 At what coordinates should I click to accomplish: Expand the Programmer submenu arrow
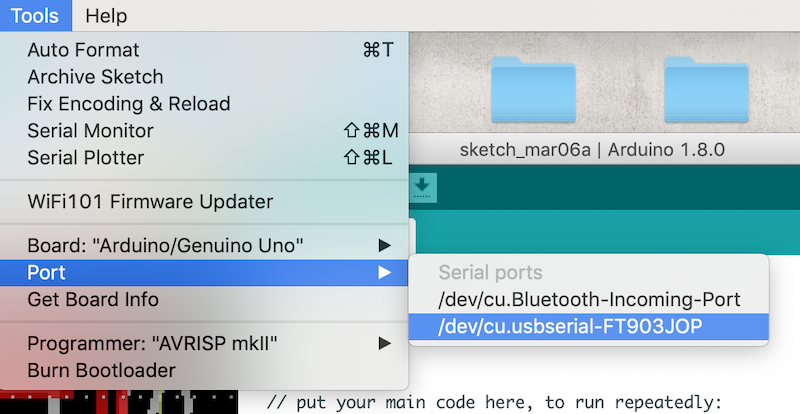tap(385, 343)
